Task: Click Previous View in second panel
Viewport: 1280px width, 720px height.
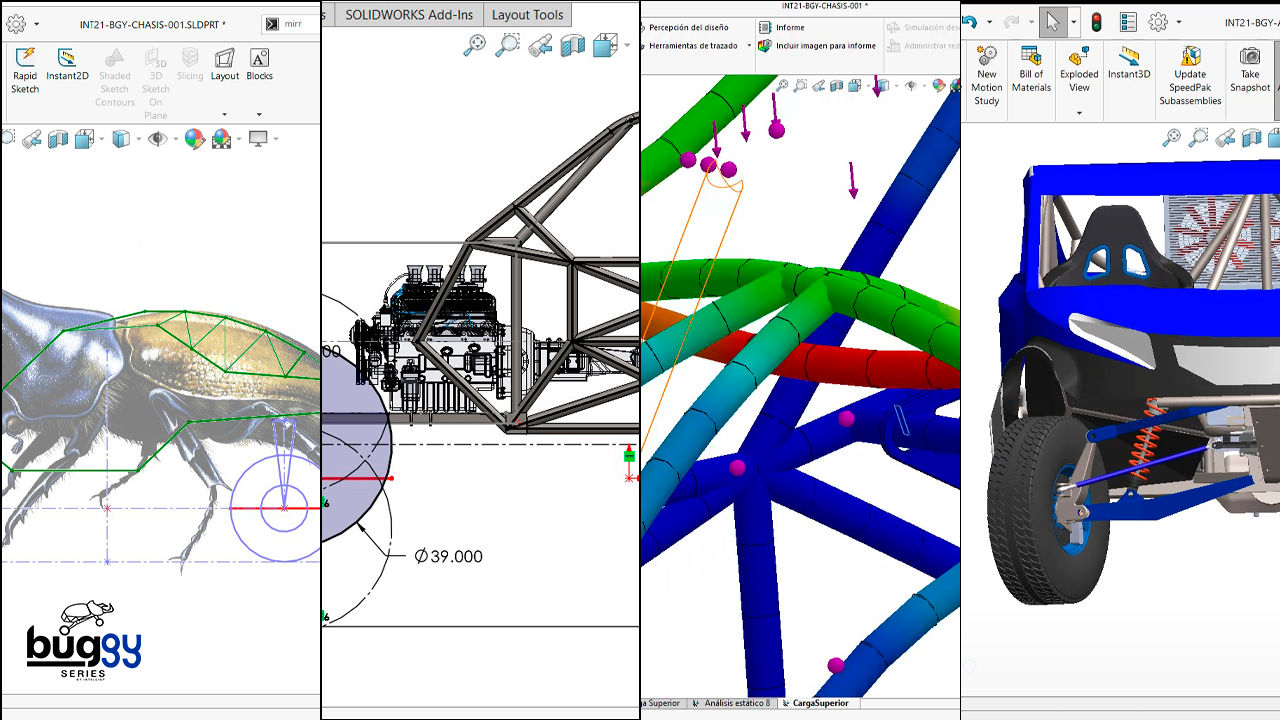Action: pyautogui.click(x=540, y=44)
